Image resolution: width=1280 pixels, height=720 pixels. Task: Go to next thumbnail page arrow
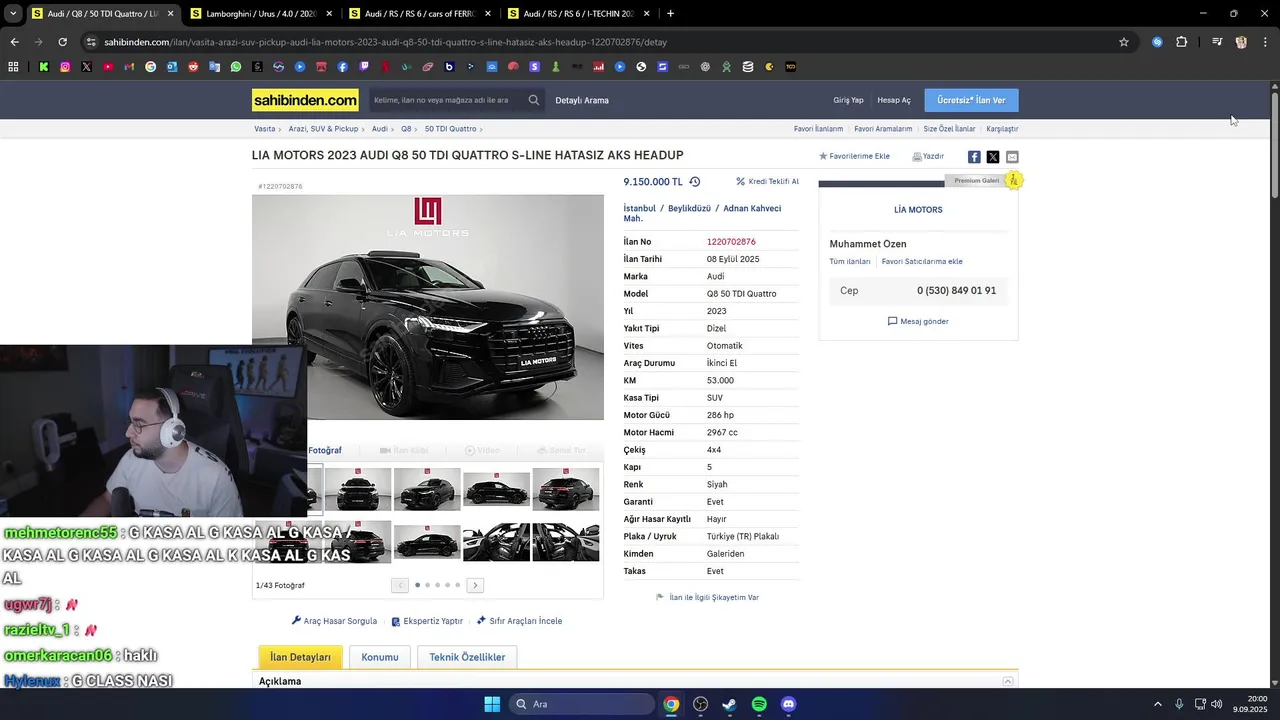475,585
